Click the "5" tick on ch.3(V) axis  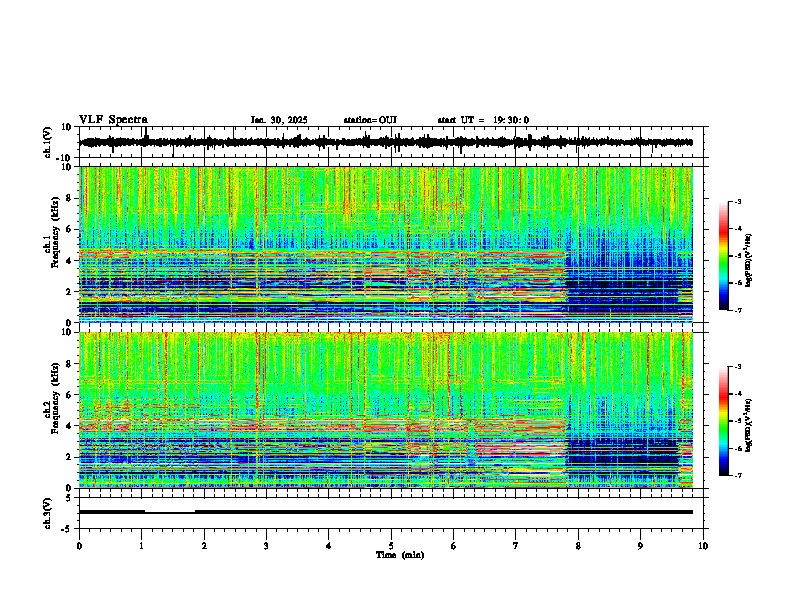(70, 498)
